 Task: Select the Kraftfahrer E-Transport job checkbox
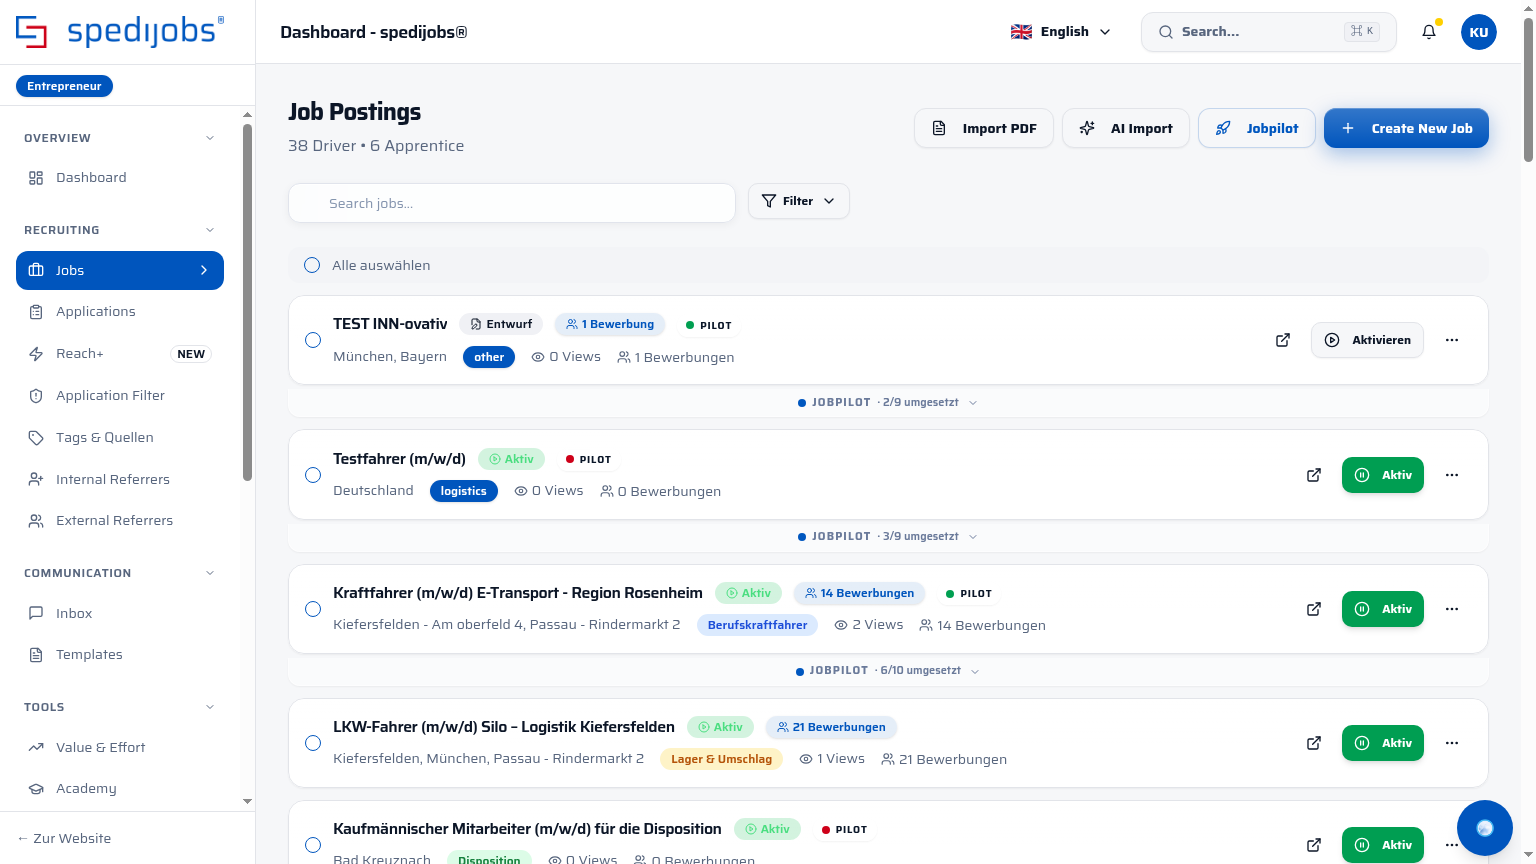[313, 609]
